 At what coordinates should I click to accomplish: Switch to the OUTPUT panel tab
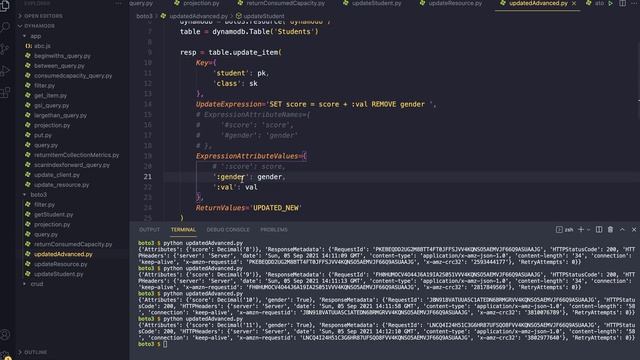pos(149,230)
